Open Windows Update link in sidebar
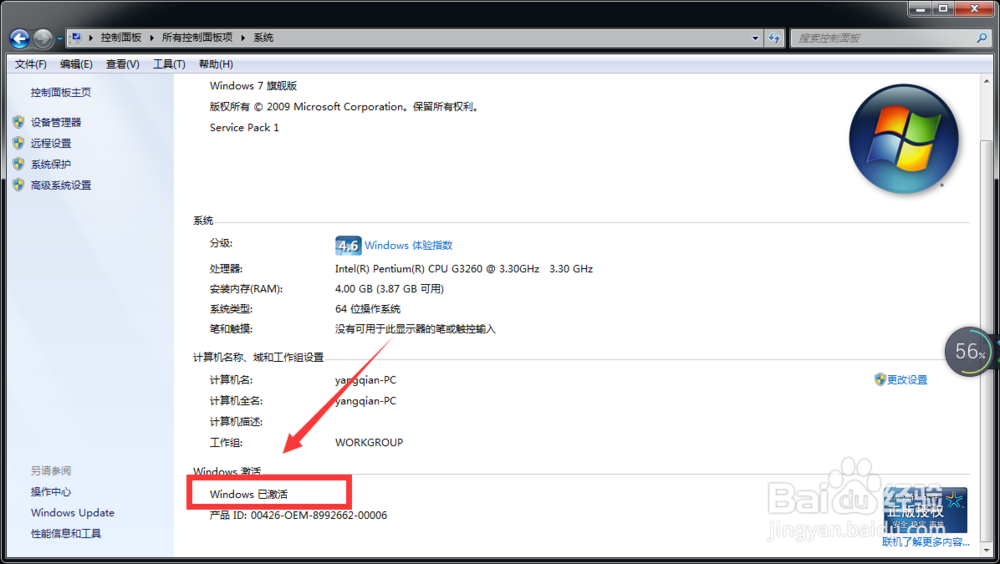 [x=73, y=513]
